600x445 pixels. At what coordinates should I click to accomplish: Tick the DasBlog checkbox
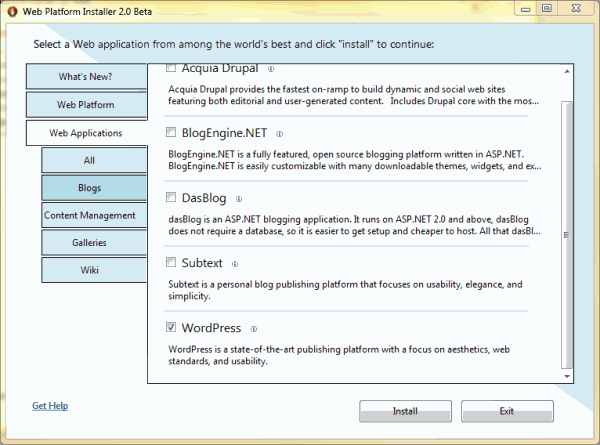point(171,197)
